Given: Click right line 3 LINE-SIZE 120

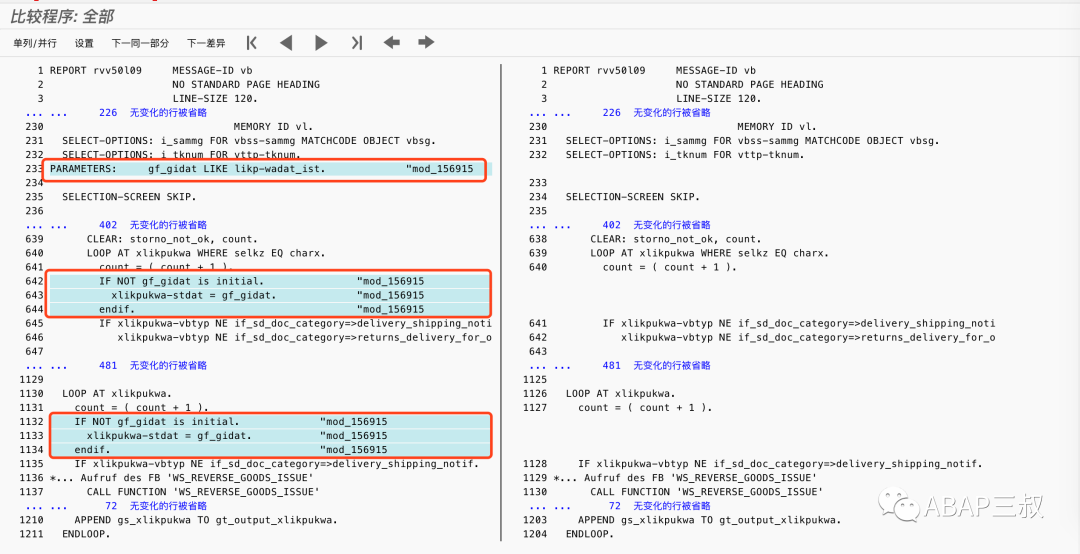Looking at the screenshot, I should [718, 99].
